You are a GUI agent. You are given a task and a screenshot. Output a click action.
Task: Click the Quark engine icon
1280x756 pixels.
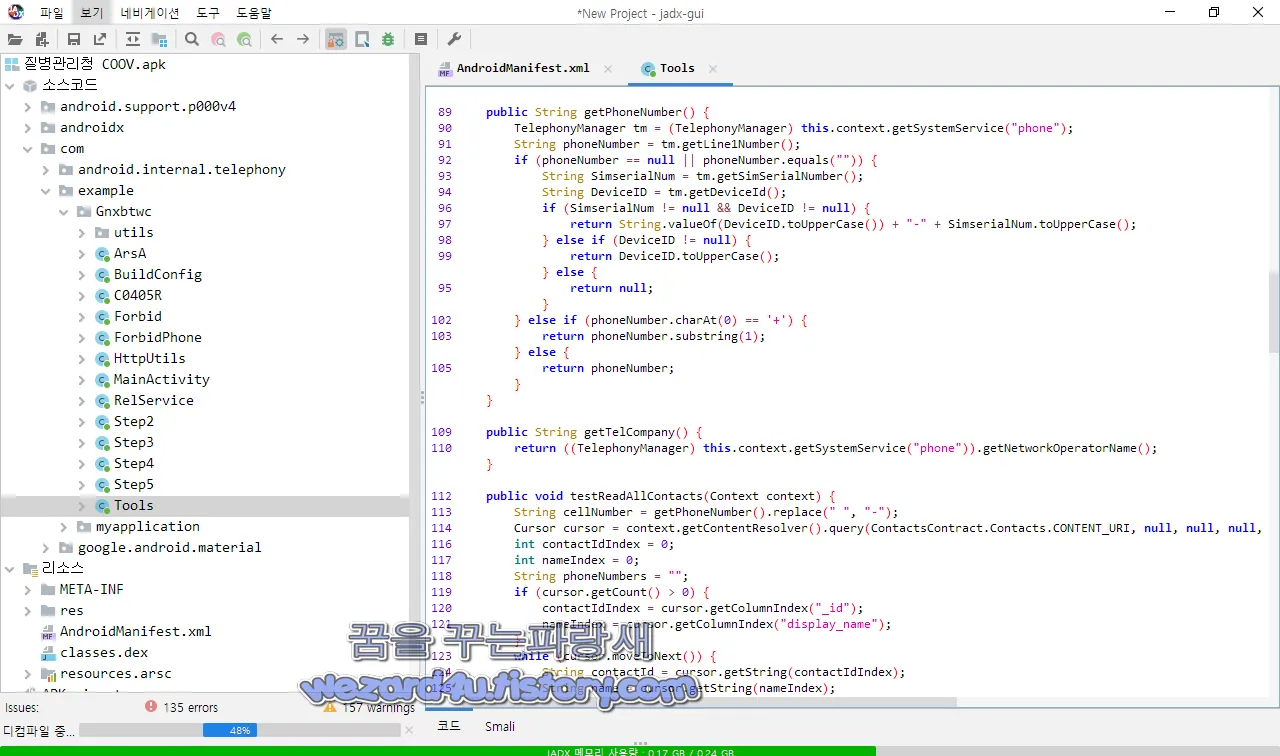(x=362, y=39)
